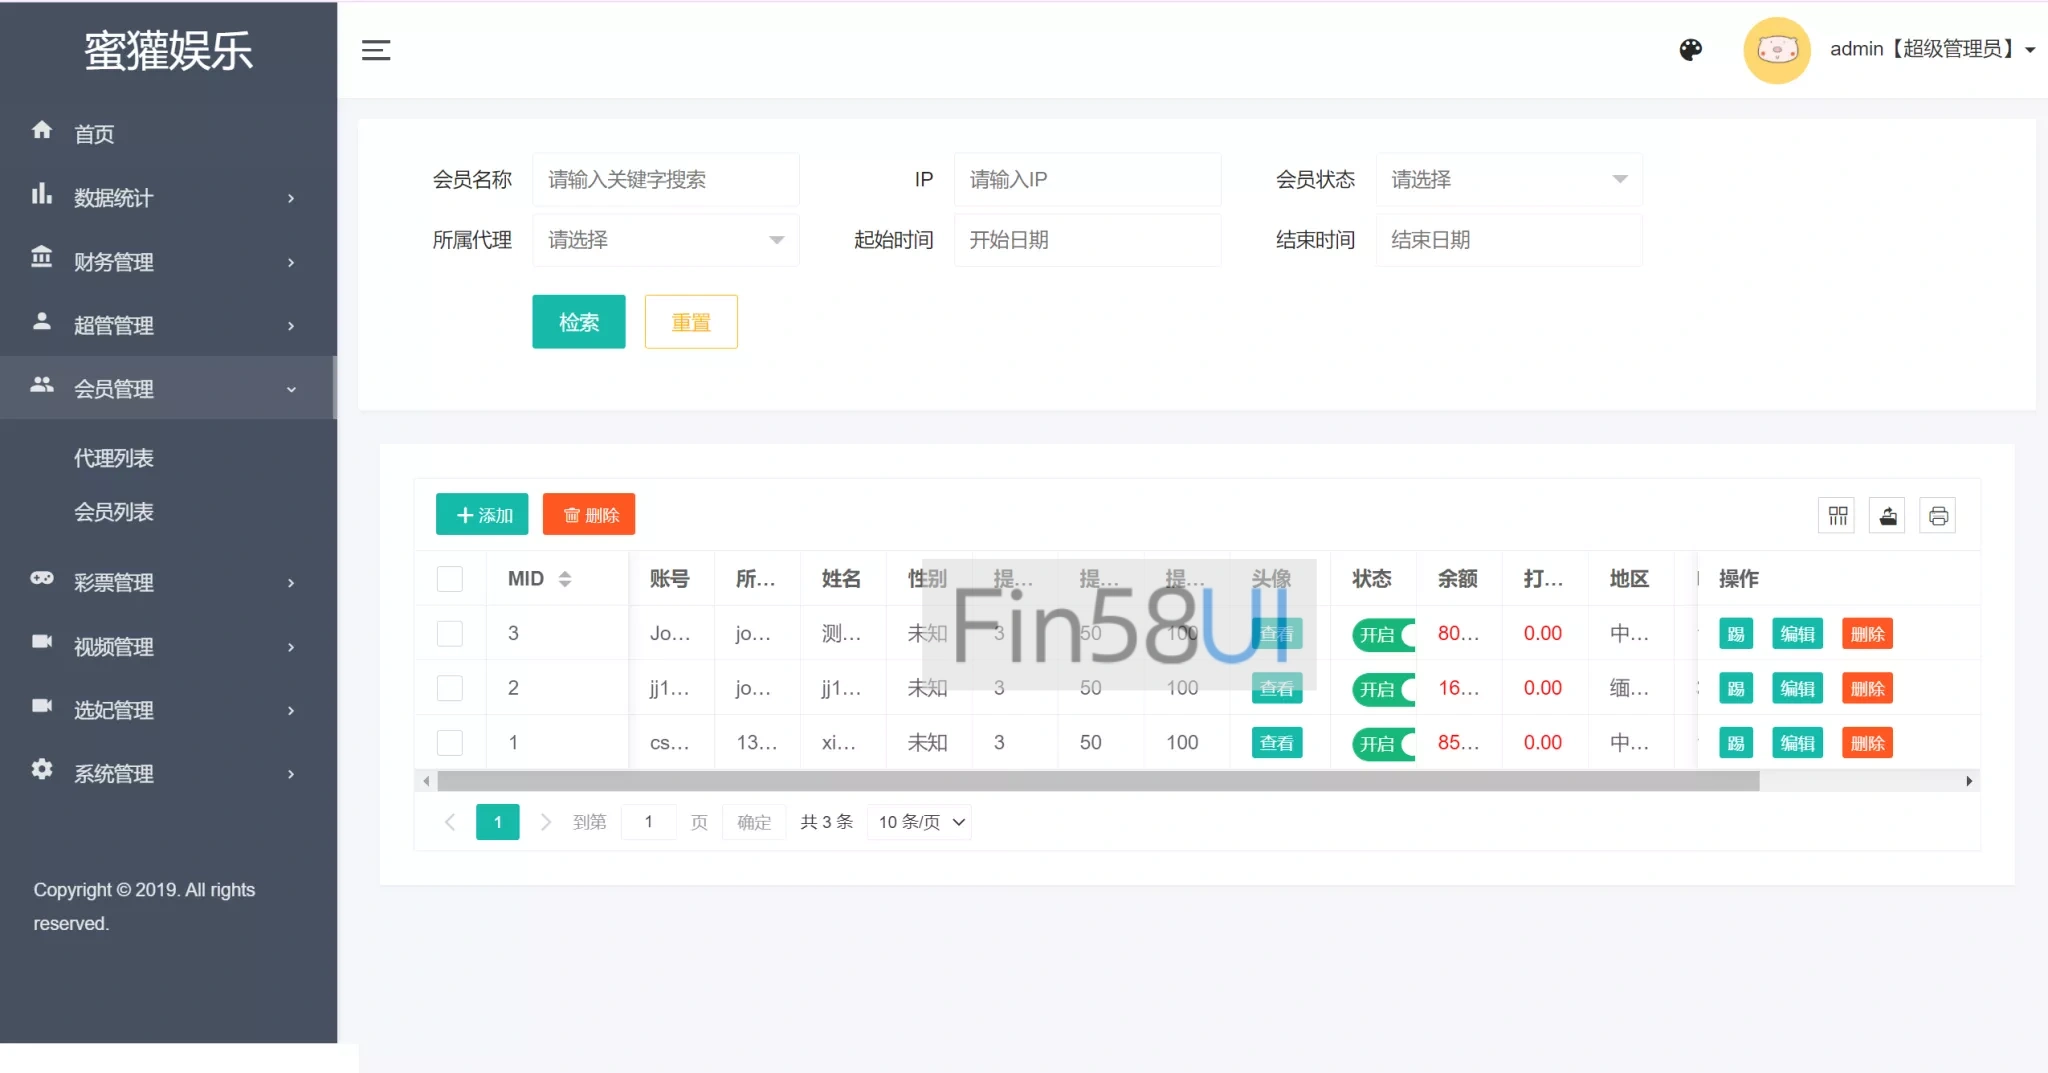The image size is (2048, 1073).
Task: Select the checkbox for row MID 3
Action: pyautogui.click(x=450, y=634)
